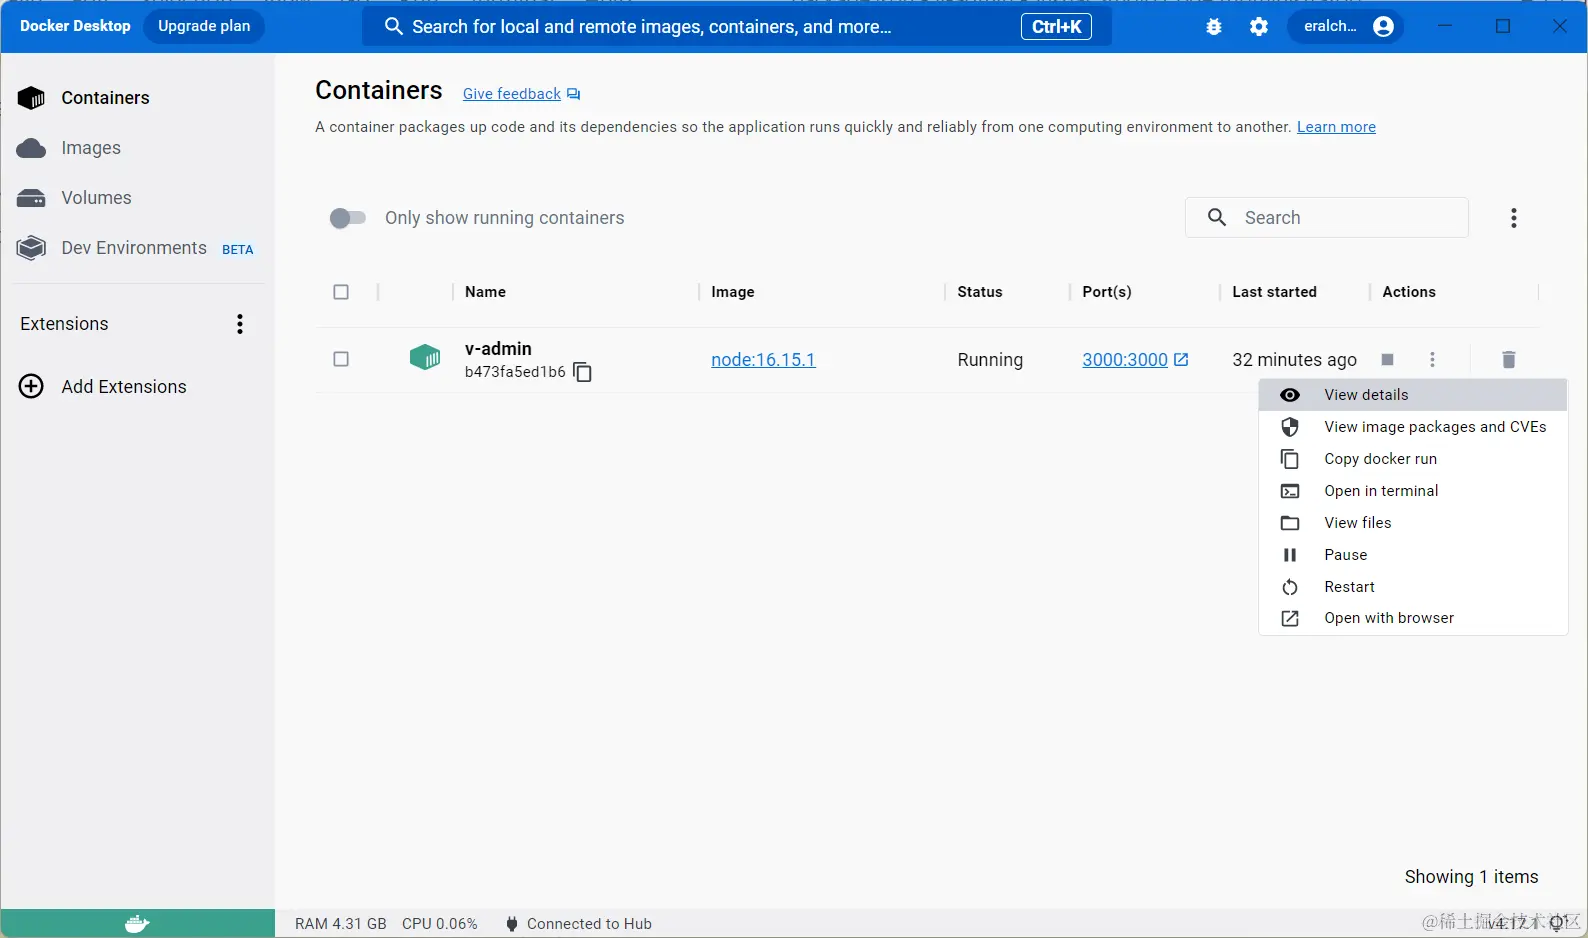The width and height of the screenshot is (1588, 938).
Task: Click the Add Extensions plus icon
Action: pos(32,387)
